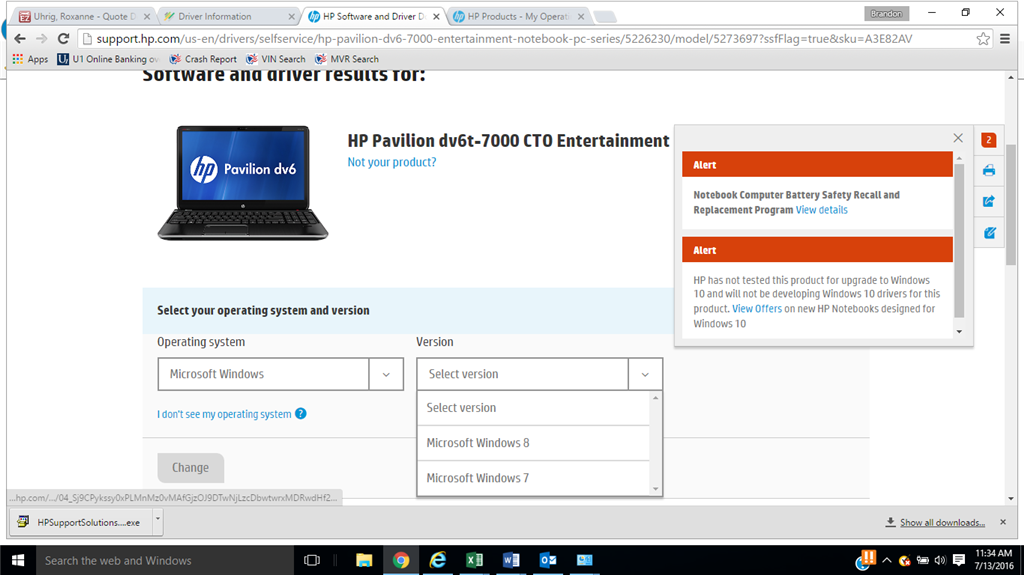Click Show all downloads link
Image resolution: width=1024 pixels, height=575 pixels.
tap(942, 523)
